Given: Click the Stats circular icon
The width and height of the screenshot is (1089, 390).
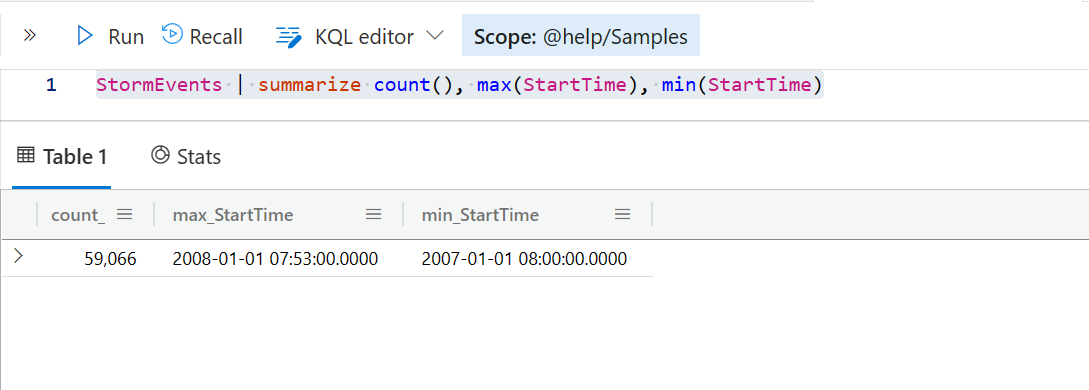Looking at the screenshot, I should coord(160,155).
